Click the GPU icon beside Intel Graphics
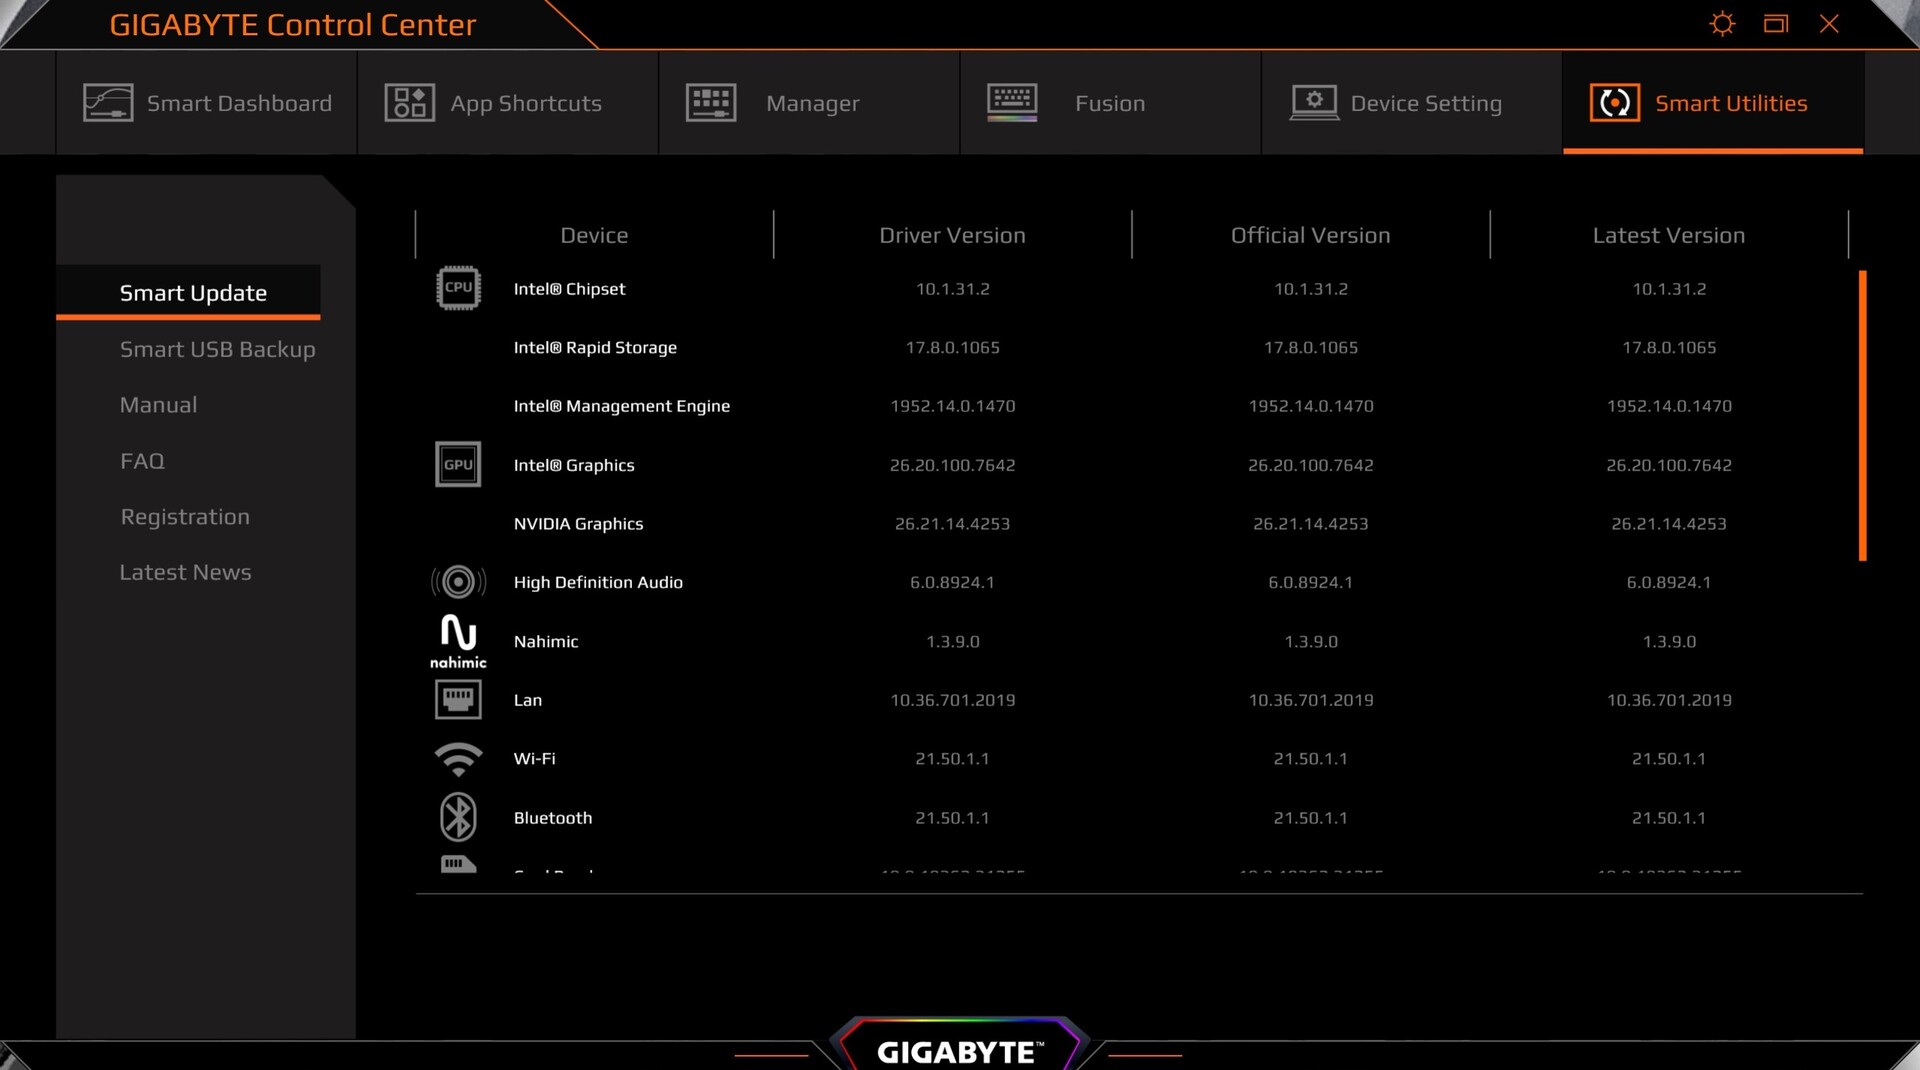This screenshot has height=1070, width=1920. click(x=458, y=464)
